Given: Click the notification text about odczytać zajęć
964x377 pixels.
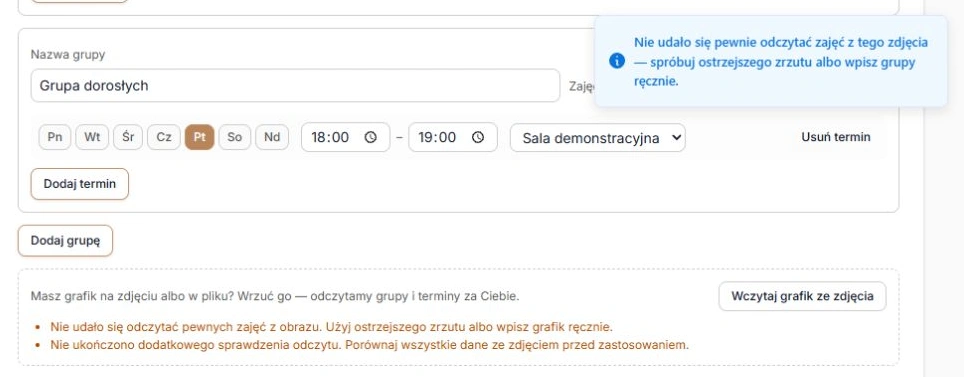Looking at the screenshot, I should (781, 62).
